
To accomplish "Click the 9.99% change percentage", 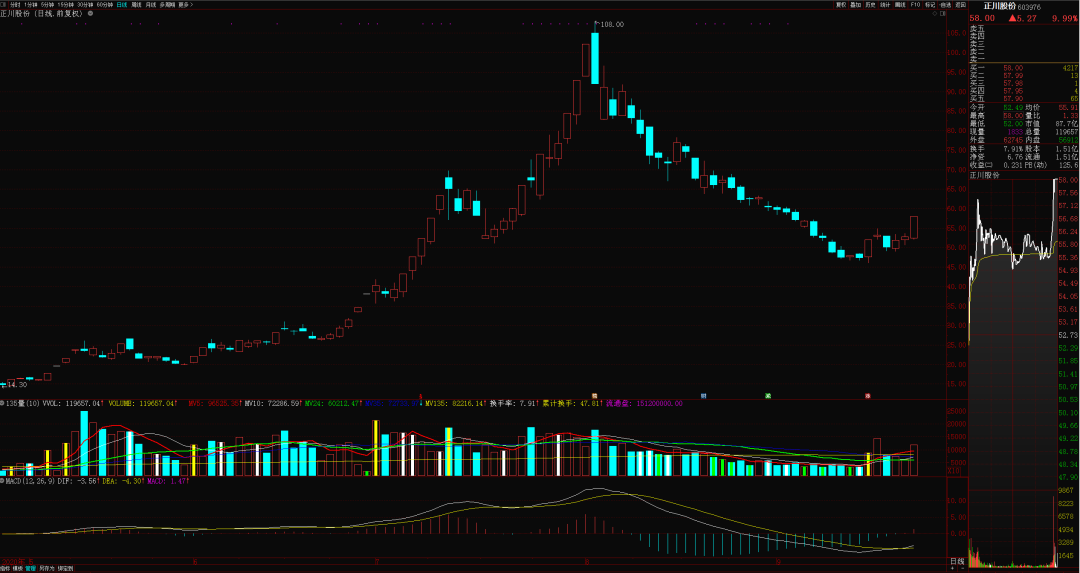I will pyautogui.click(x=1064, y=18).
